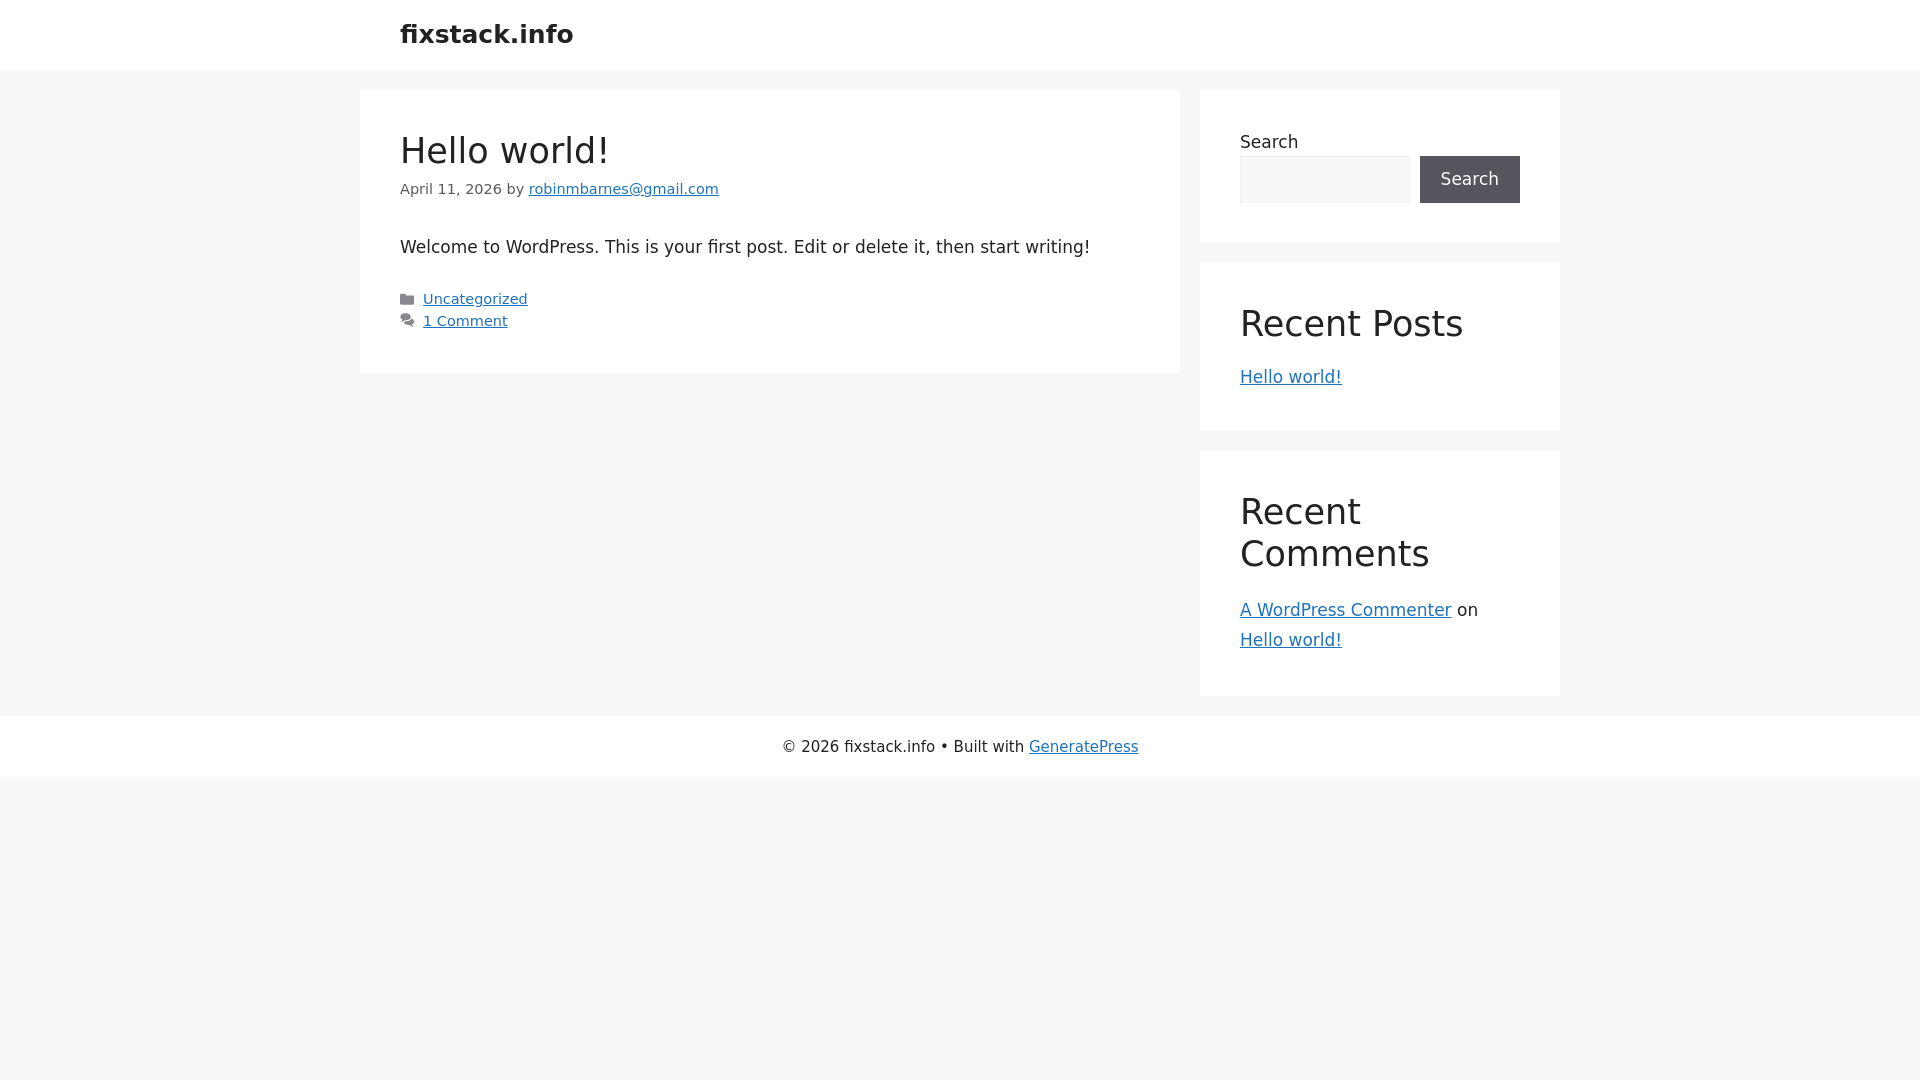Focus the sidebar search input field
This screenshot has height=1080, width=1920.
(x=1324, y=179)
